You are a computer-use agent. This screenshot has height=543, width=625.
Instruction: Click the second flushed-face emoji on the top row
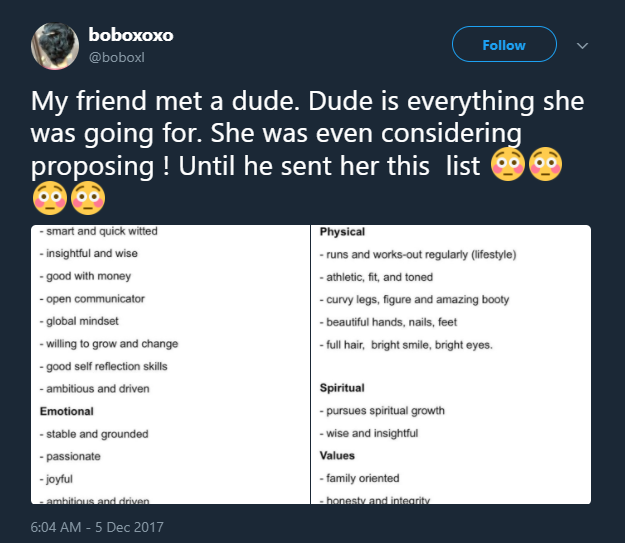545,163
